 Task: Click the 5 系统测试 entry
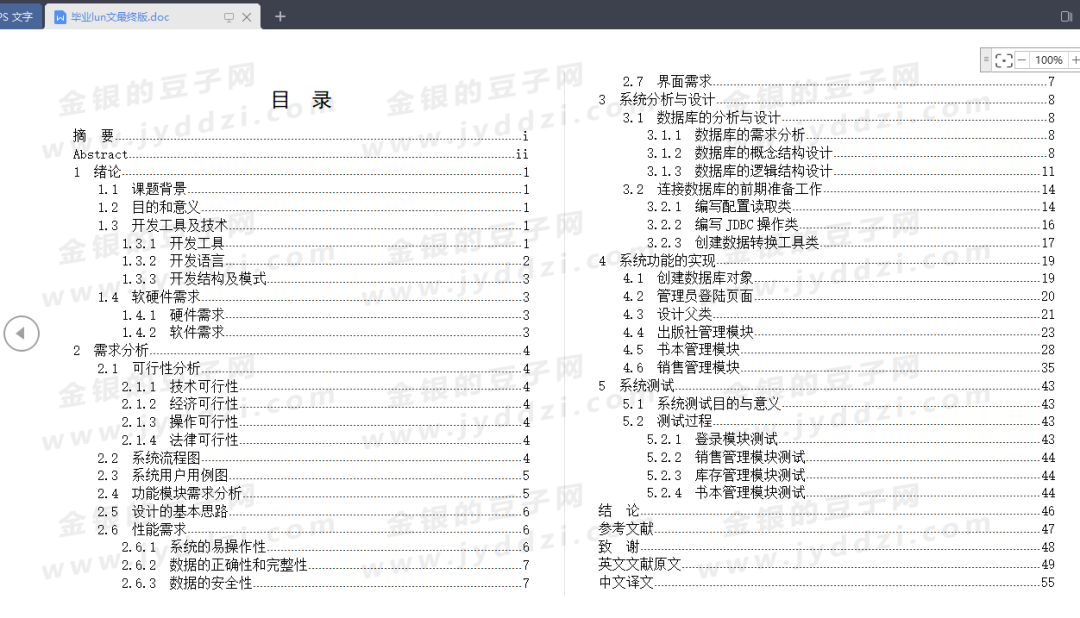tap(827, 386)
